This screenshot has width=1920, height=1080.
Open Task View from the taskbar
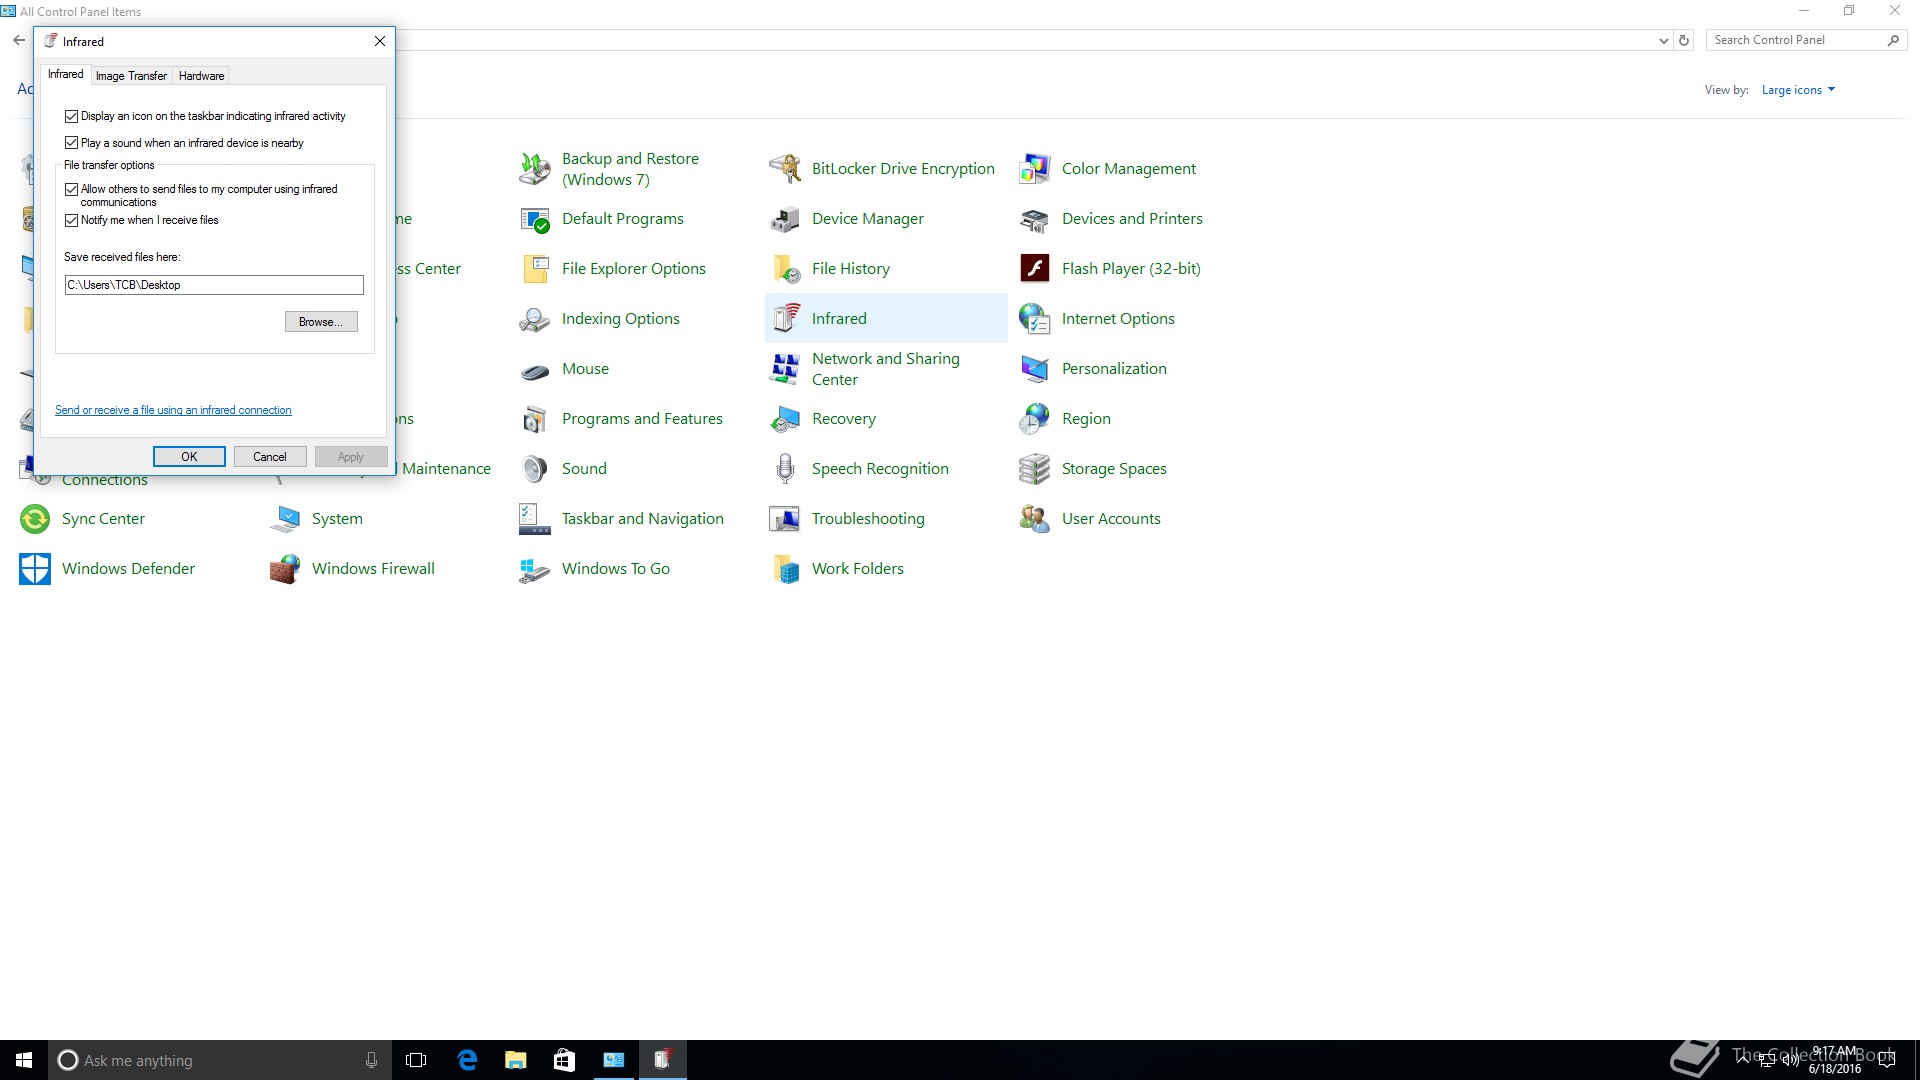tap(416, 1060)
